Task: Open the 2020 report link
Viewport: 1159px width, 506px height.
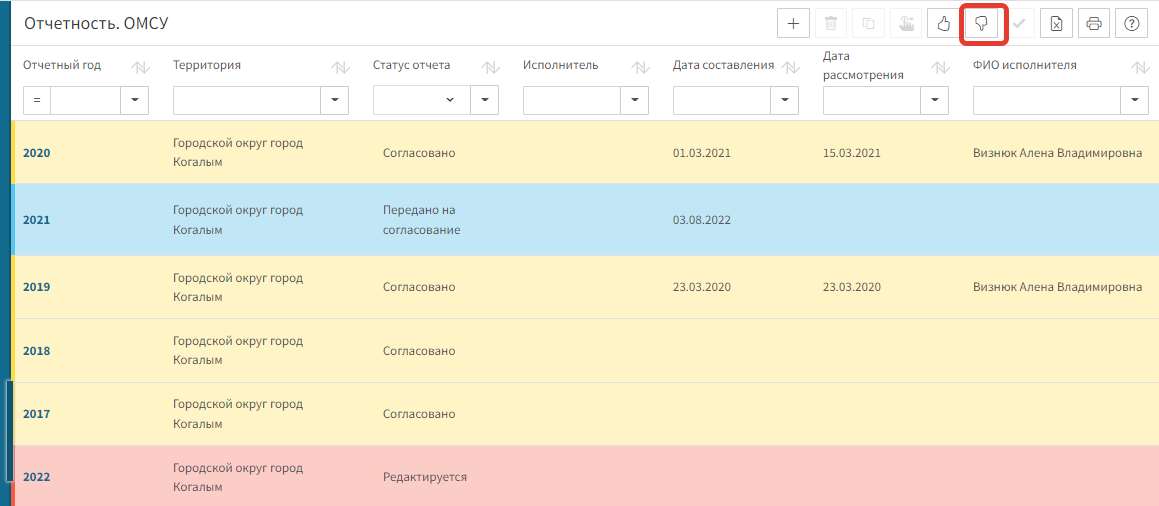Action: click(36, 153)
